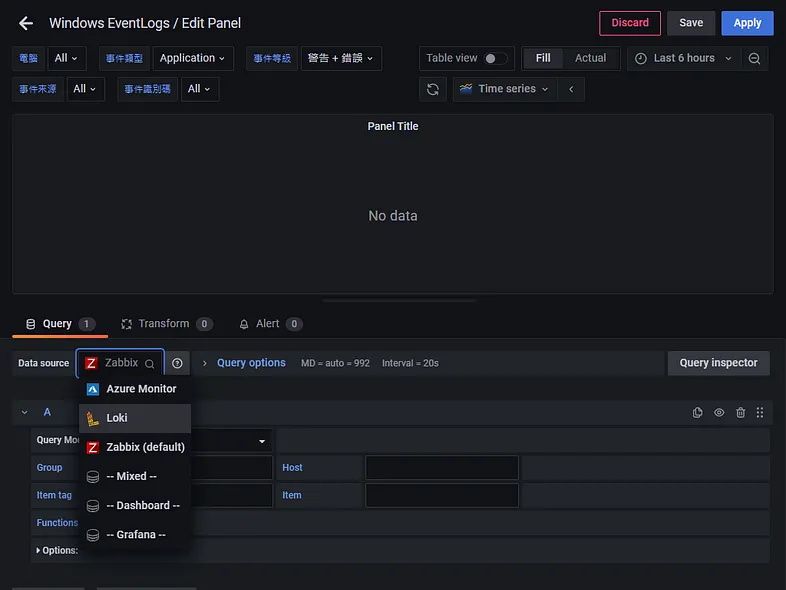Toggle query A visibility eye icon
This screenshot has width=786, height=590.
(x=719, y=413)
